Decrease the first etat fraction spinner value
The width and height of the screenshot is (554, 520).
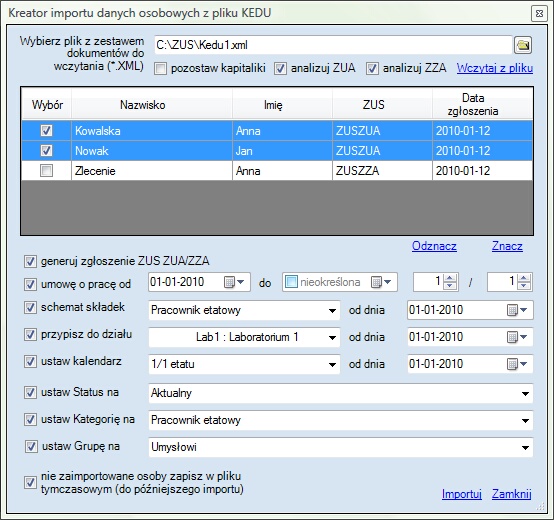[450, 286]
